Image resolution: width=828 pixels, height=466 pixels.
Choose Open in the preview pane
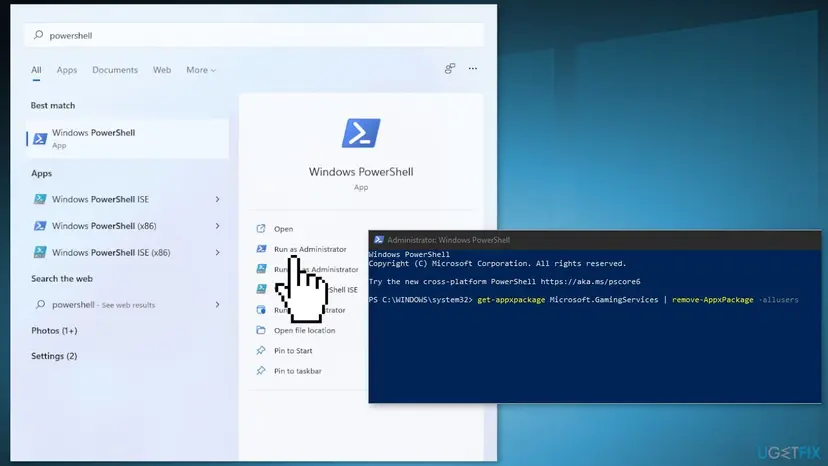[x=284, y=229]
